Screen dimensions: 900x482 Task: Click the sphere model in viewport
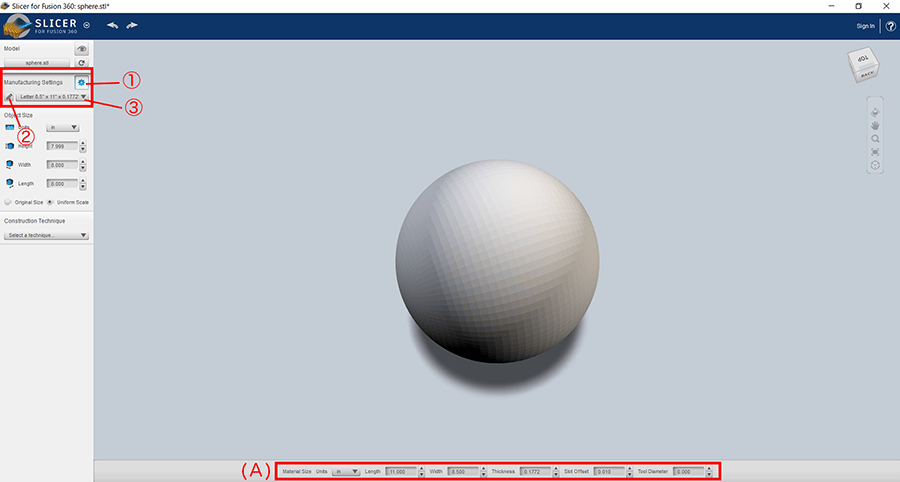[x=497, y=261]
